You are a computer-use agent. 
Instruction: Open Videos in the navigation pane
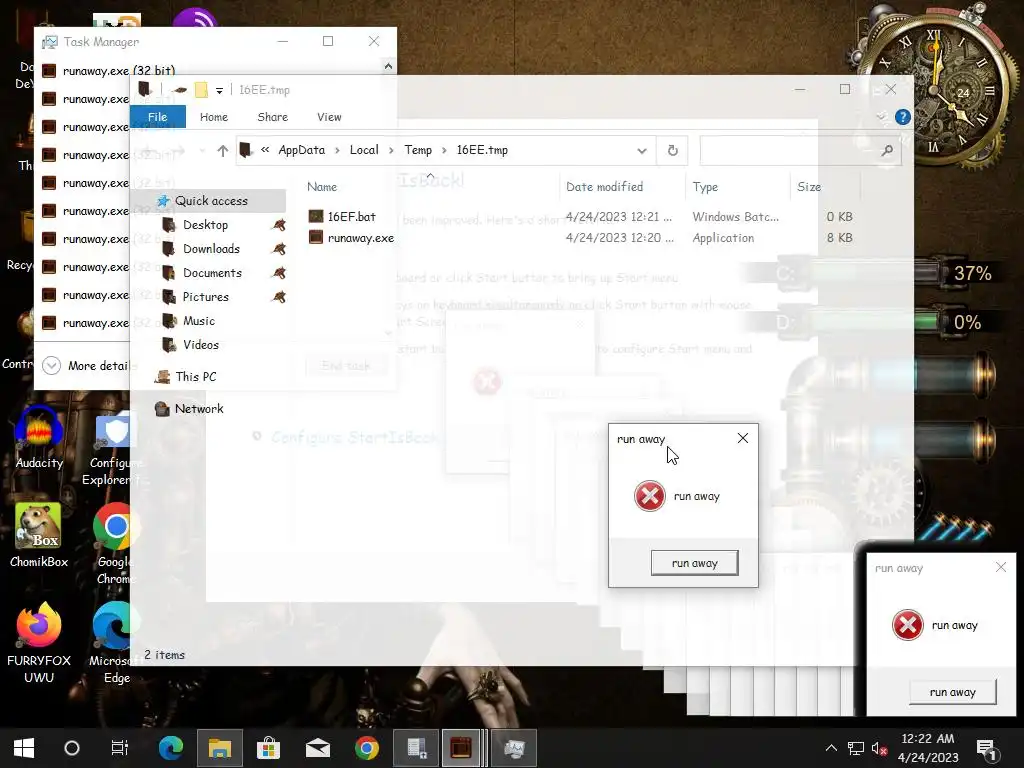point(200,345)
